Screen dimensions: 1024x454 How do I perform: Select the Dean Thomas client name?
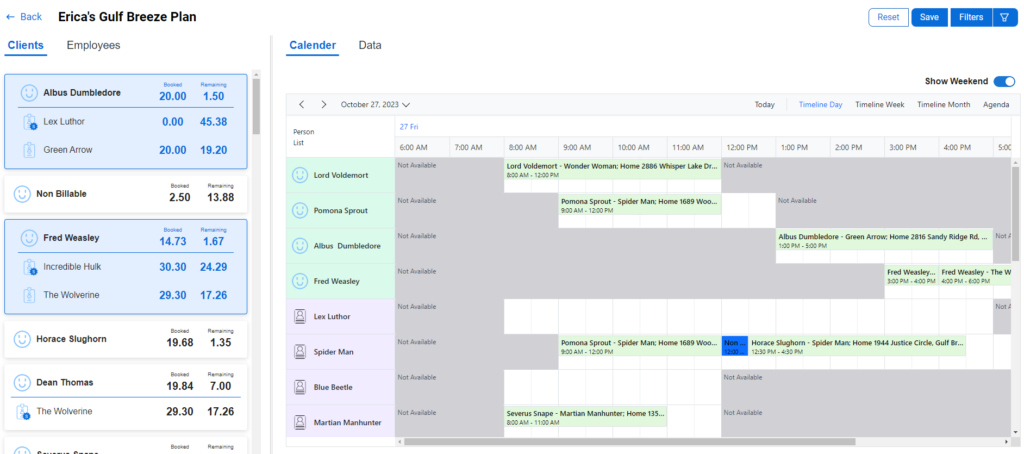tap(65, 382)
